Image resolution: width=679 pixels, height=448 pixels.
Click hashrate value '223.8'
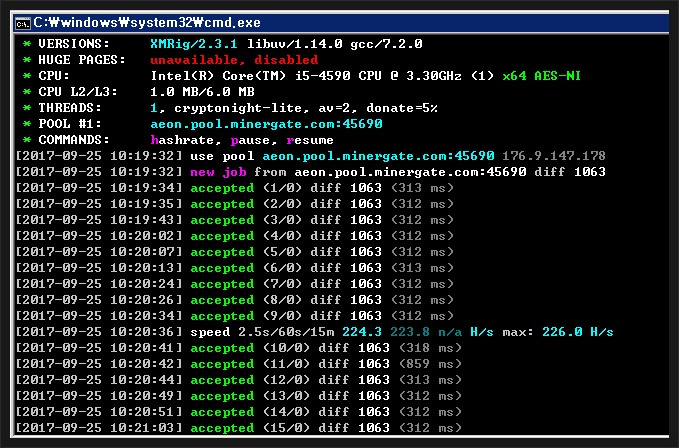click(x=410, y=332)
